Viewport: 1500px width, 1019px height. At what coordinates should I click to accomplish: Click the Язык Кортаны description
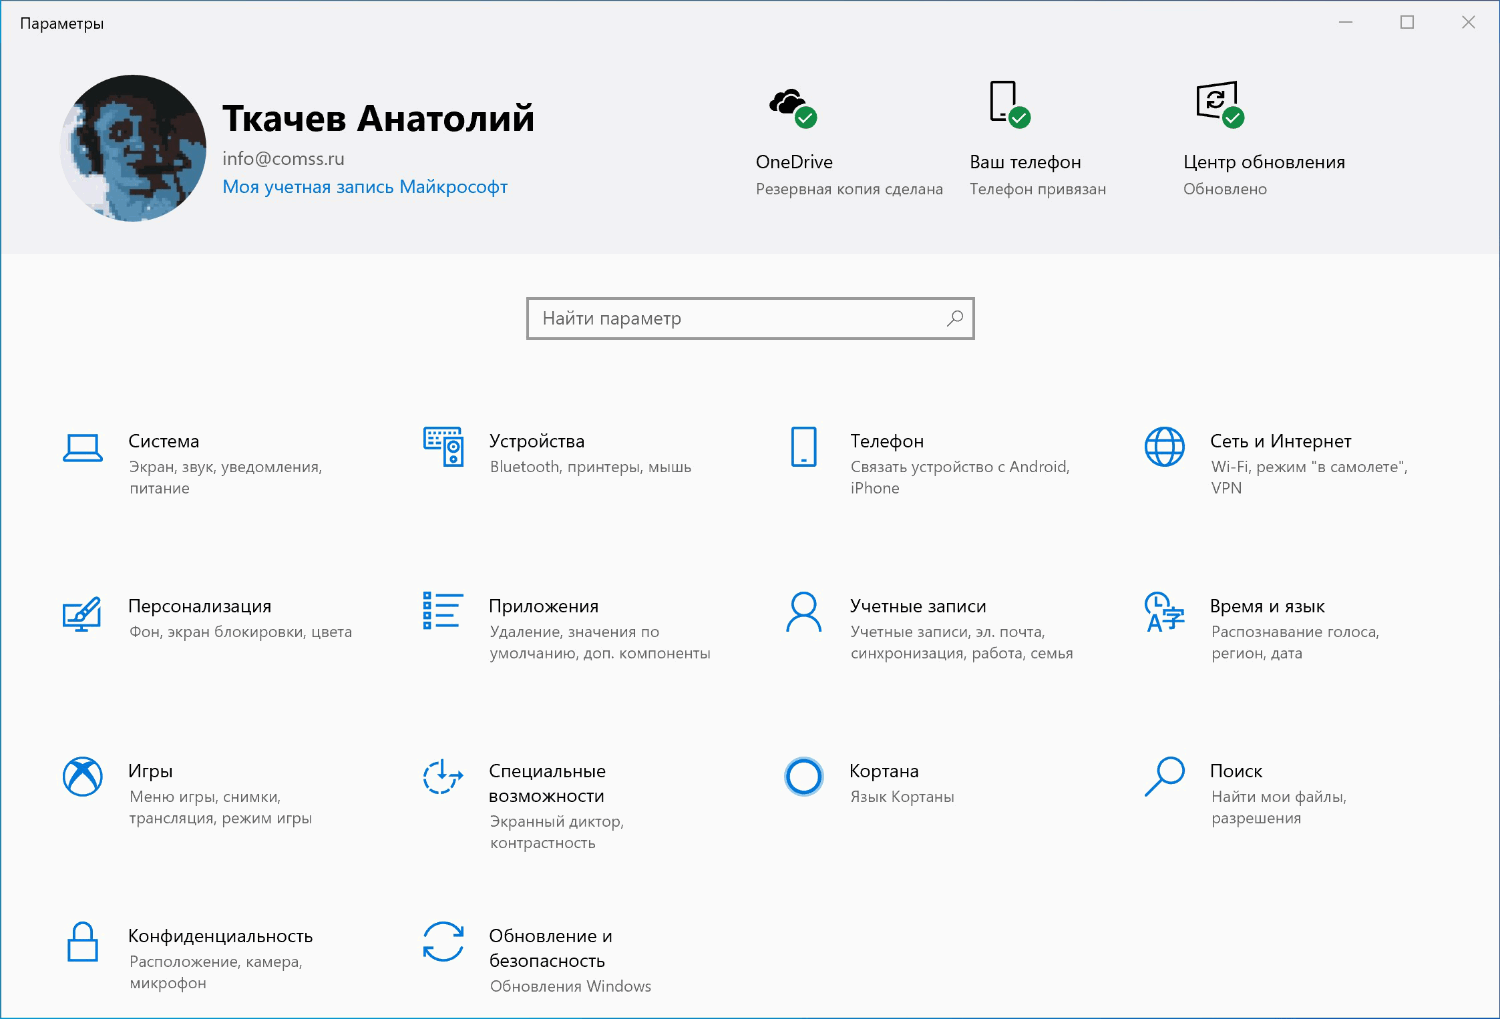pyautogui.click(x=902, y=797)
